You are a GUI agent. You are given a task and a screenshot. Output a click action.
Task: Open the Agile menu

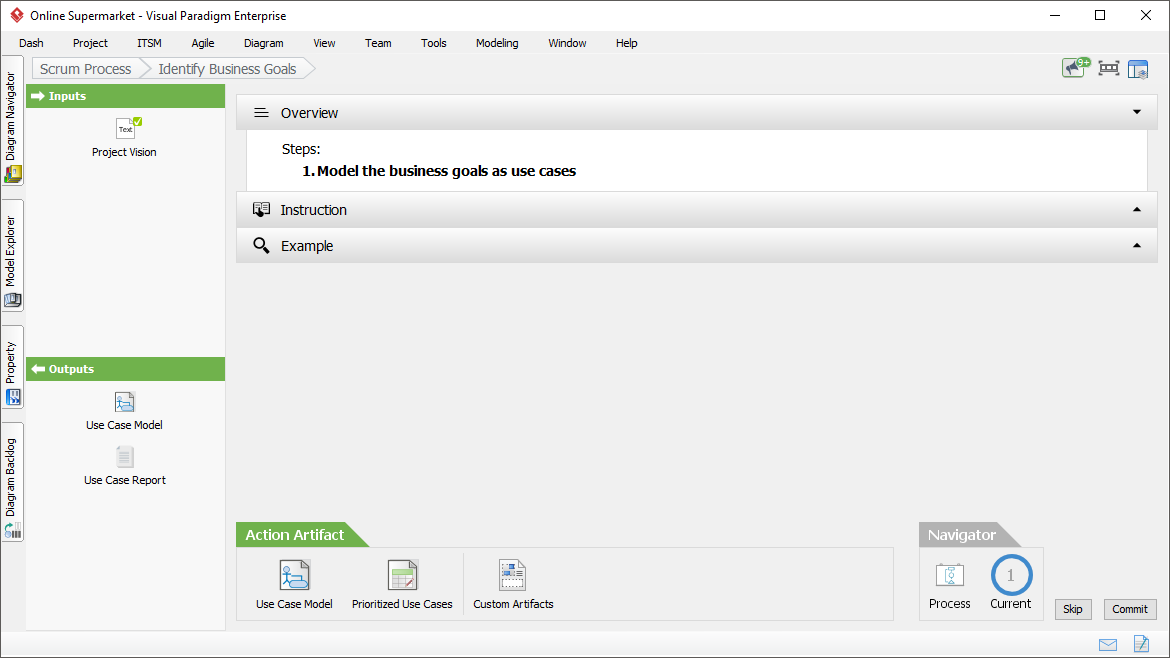(203, 43)
